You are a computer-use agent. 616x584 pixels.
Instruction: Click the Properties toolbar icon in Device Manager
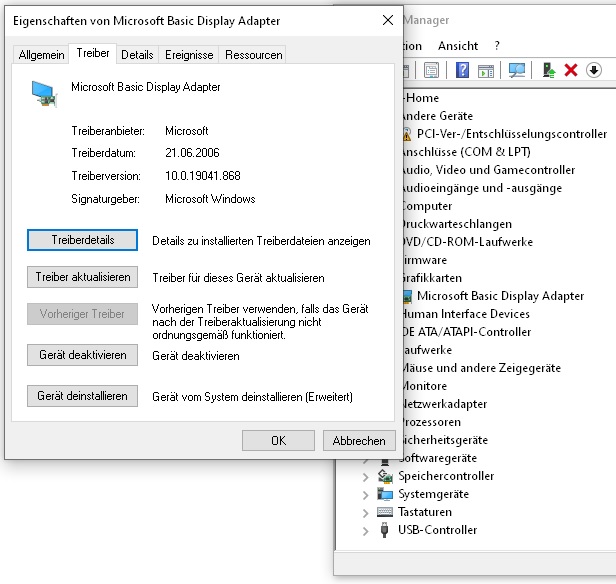(x=431, y=71)
